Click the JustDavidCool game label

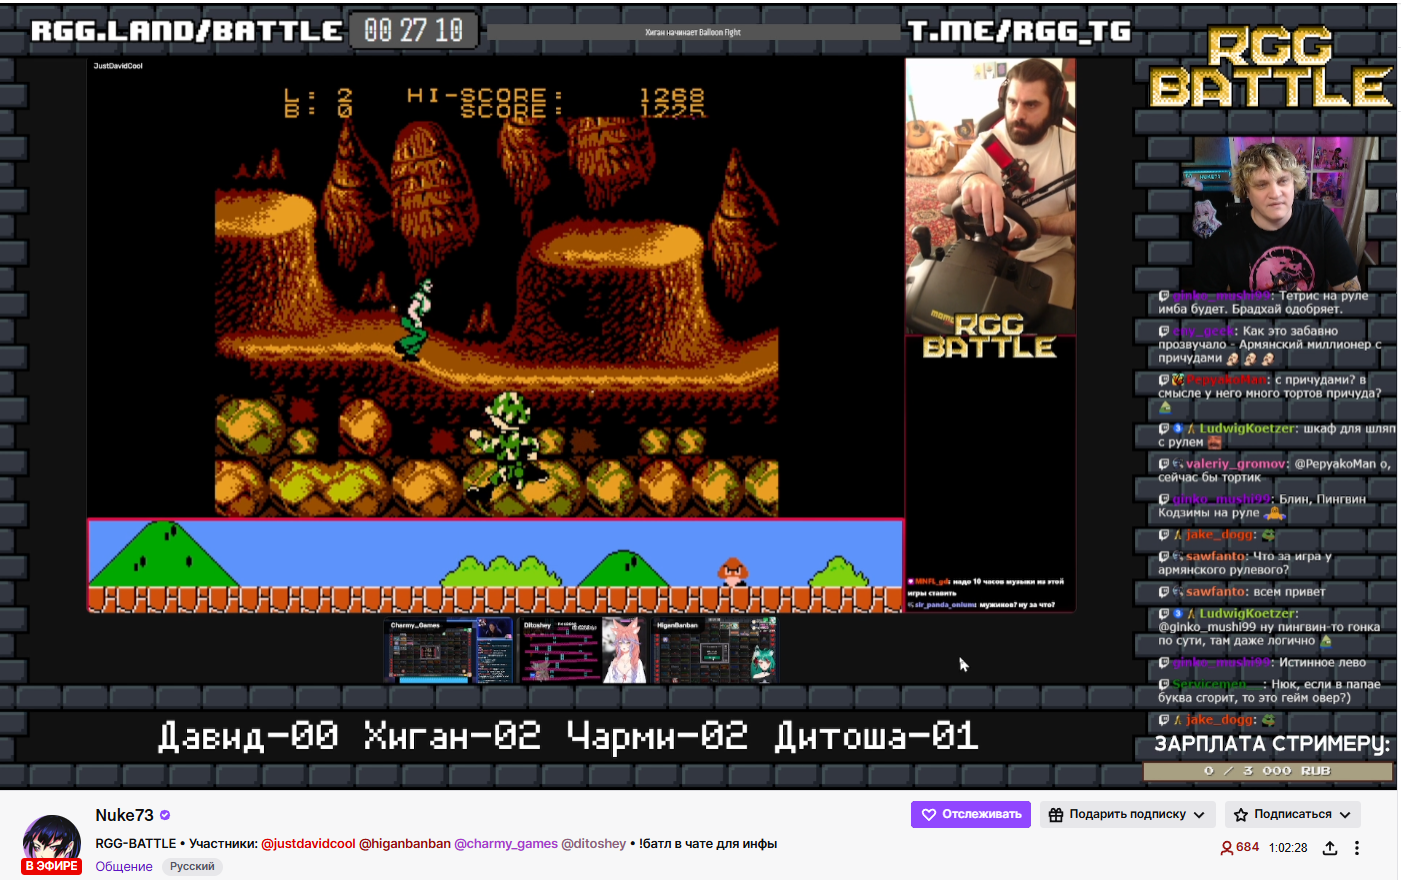118,66
